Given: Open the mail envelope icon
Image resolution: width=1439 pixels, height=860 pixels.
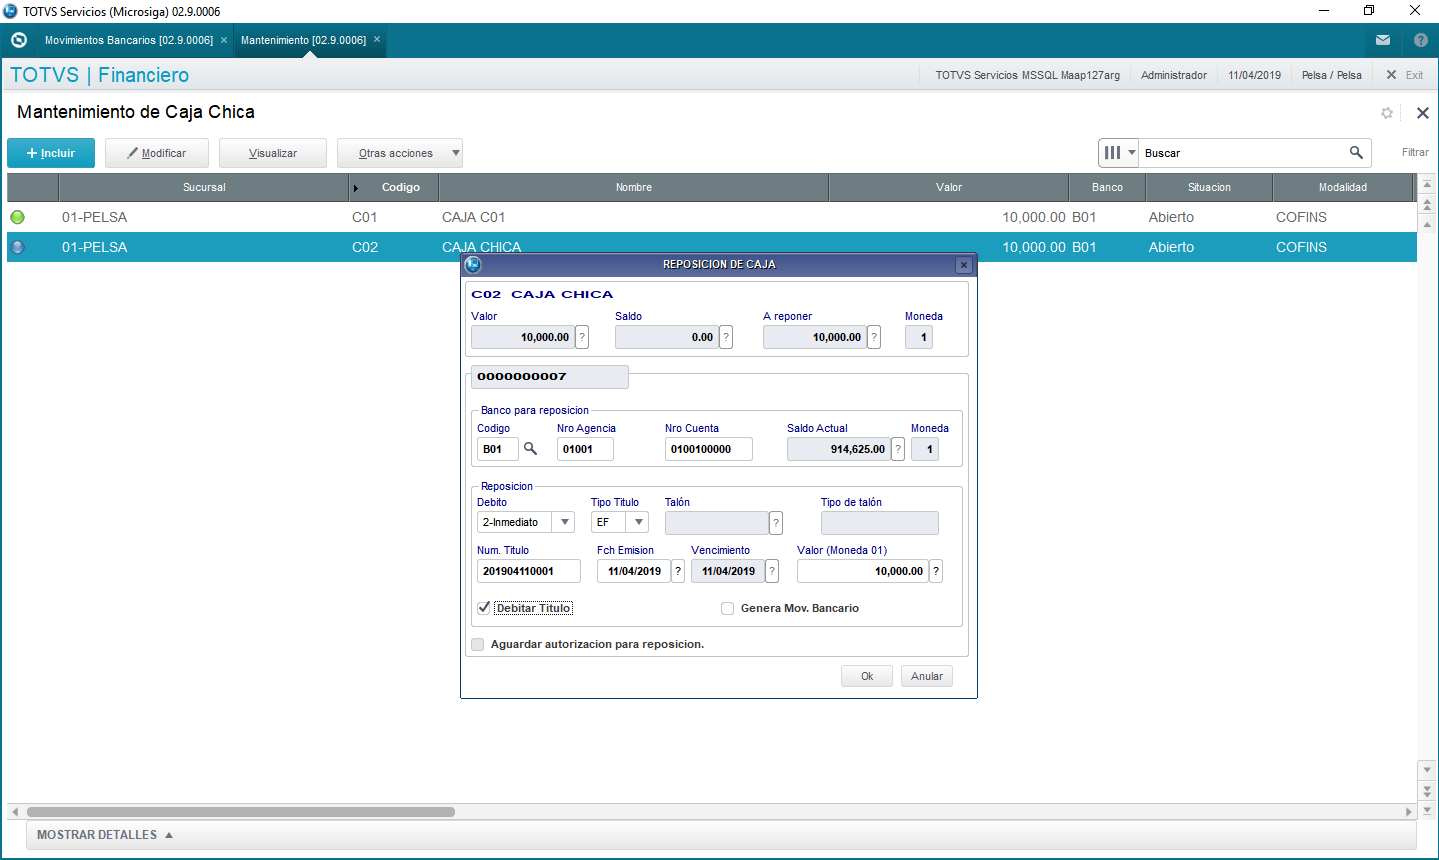Looking at the screenshot, I should click(1383, 40).
